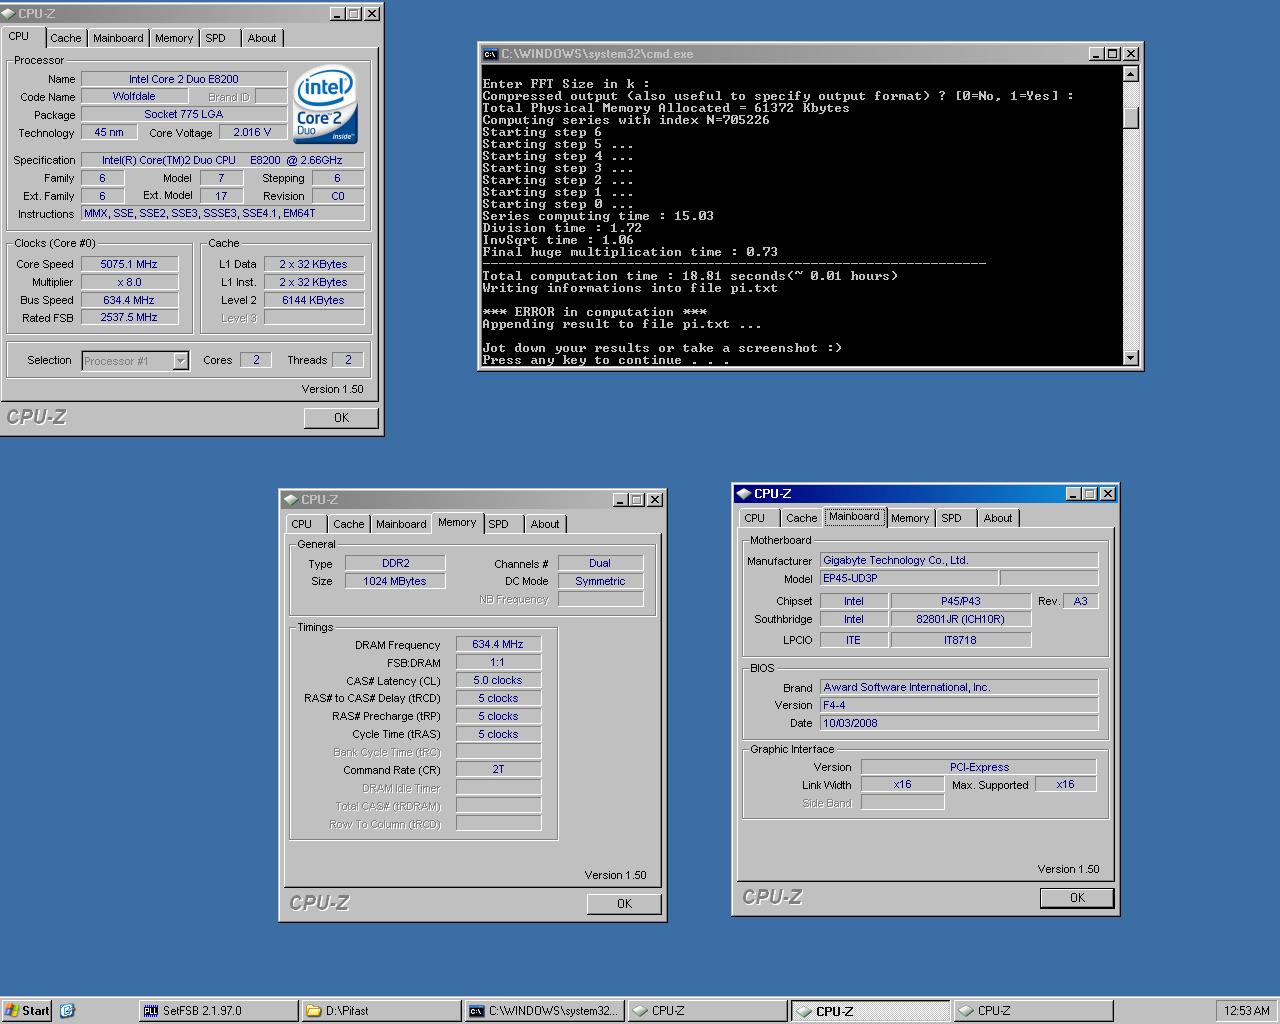Screen dimensions: 1280x1024
Task: Click the motherboard Model value EP45-UD3P
Action: pos(909,578)
